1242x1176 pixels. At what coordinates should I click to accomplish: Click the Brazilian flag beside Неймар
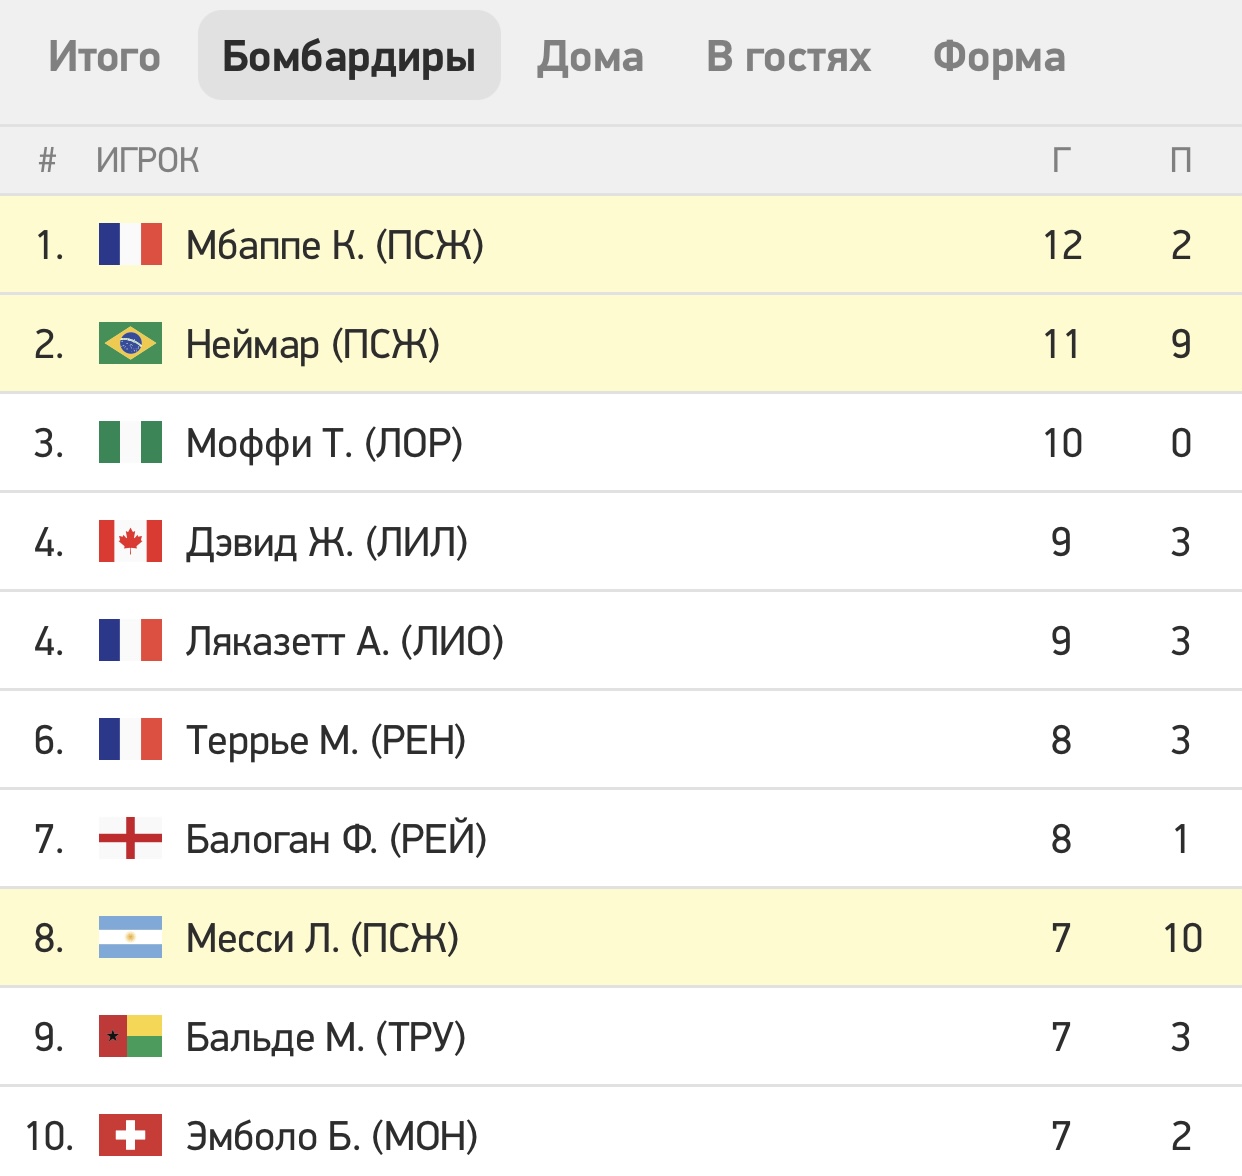pos(130,343)
